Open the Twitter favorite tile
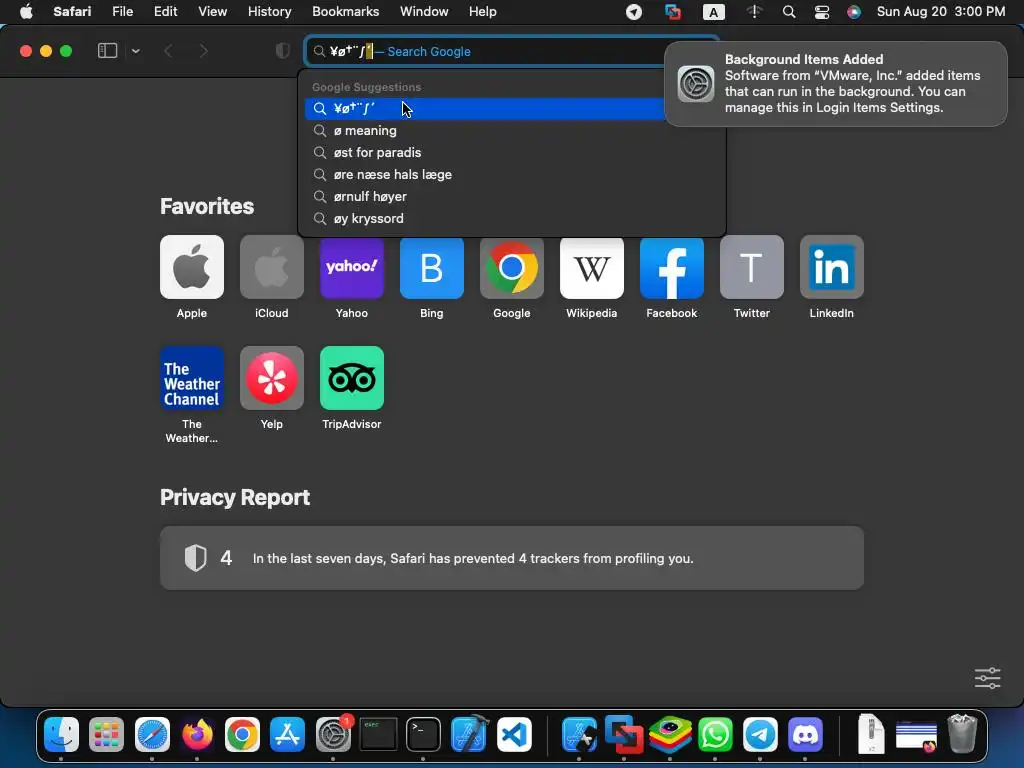 pyautogui.click(x=752, y=267)
